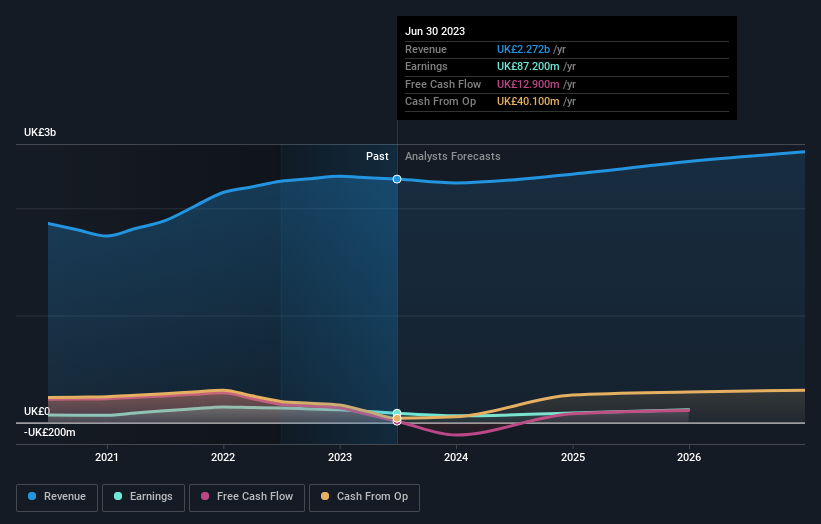Click the UK£0 y-axis label
This screenshot has width=821, height=524.
click(37, 411)
